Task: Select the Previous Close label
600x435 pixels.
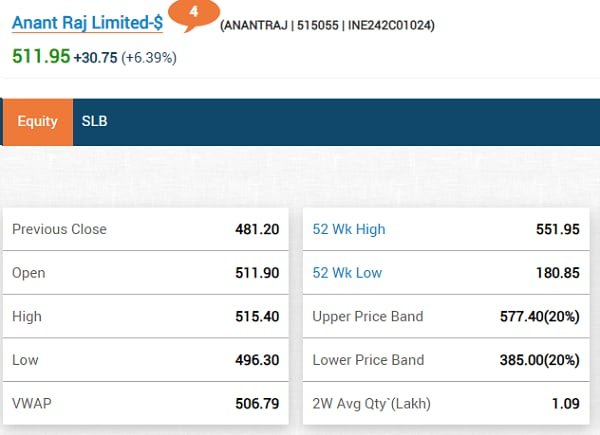Action: click(x=59, y=229)
